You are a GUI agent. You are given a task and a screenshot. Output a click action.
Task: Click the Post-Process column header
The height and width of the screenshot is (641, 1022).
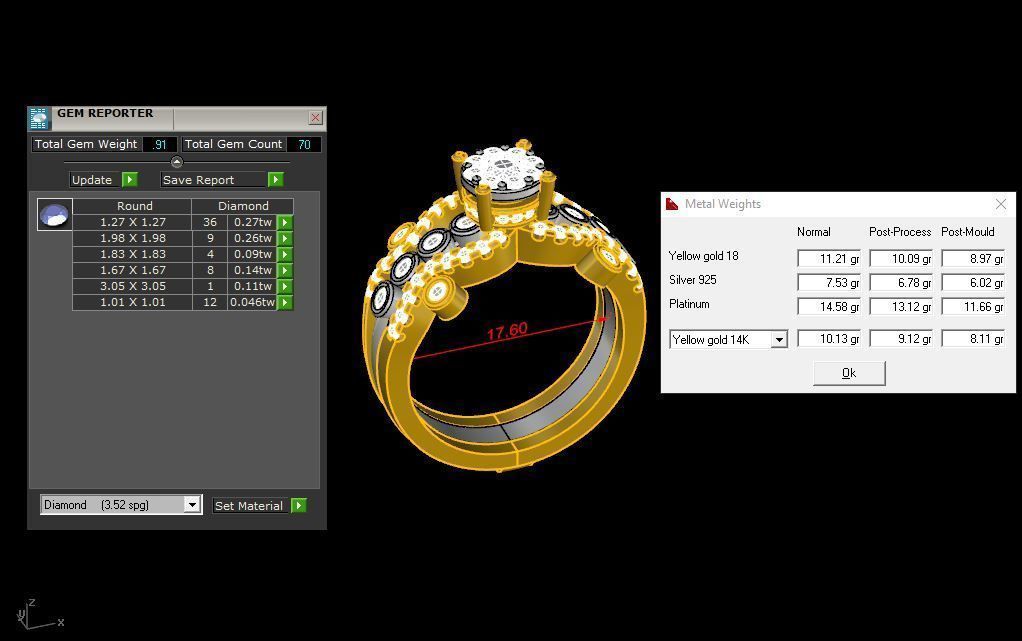pyautogui.click(x=900, y=231)
